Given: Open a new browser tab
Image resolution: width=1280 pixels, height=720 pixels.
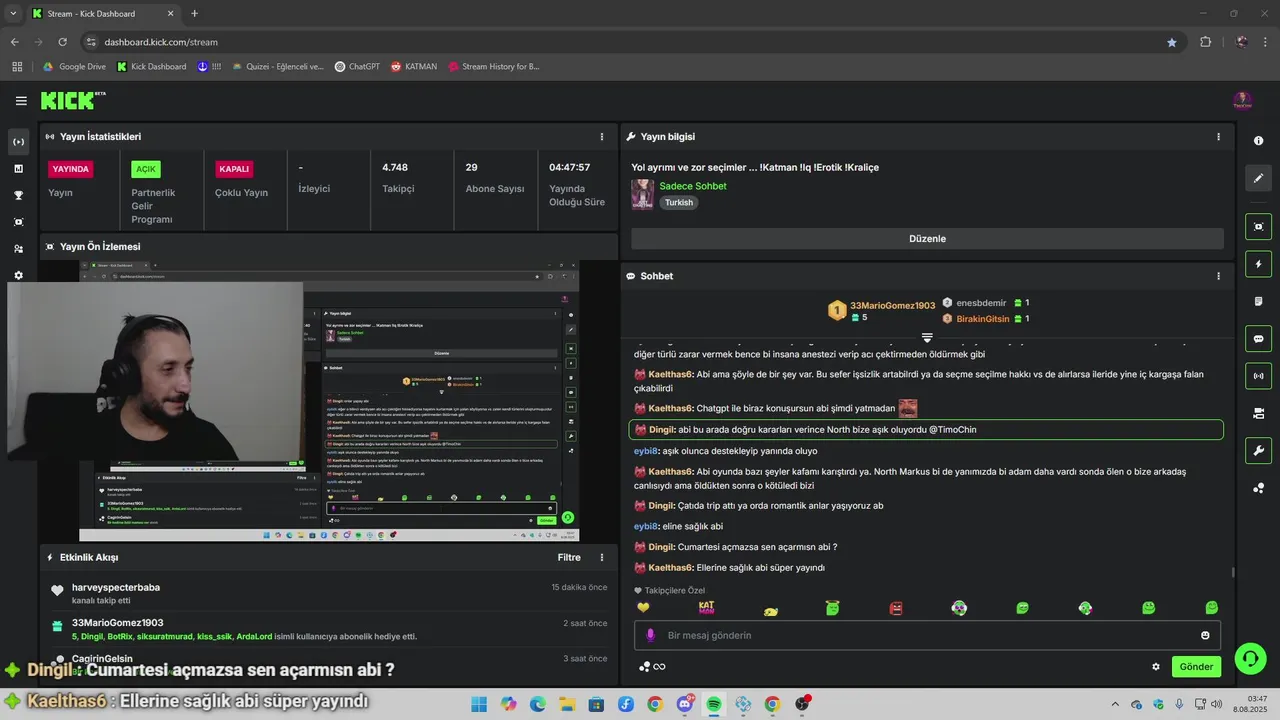Looking at the screenshot, I should 194,14.
